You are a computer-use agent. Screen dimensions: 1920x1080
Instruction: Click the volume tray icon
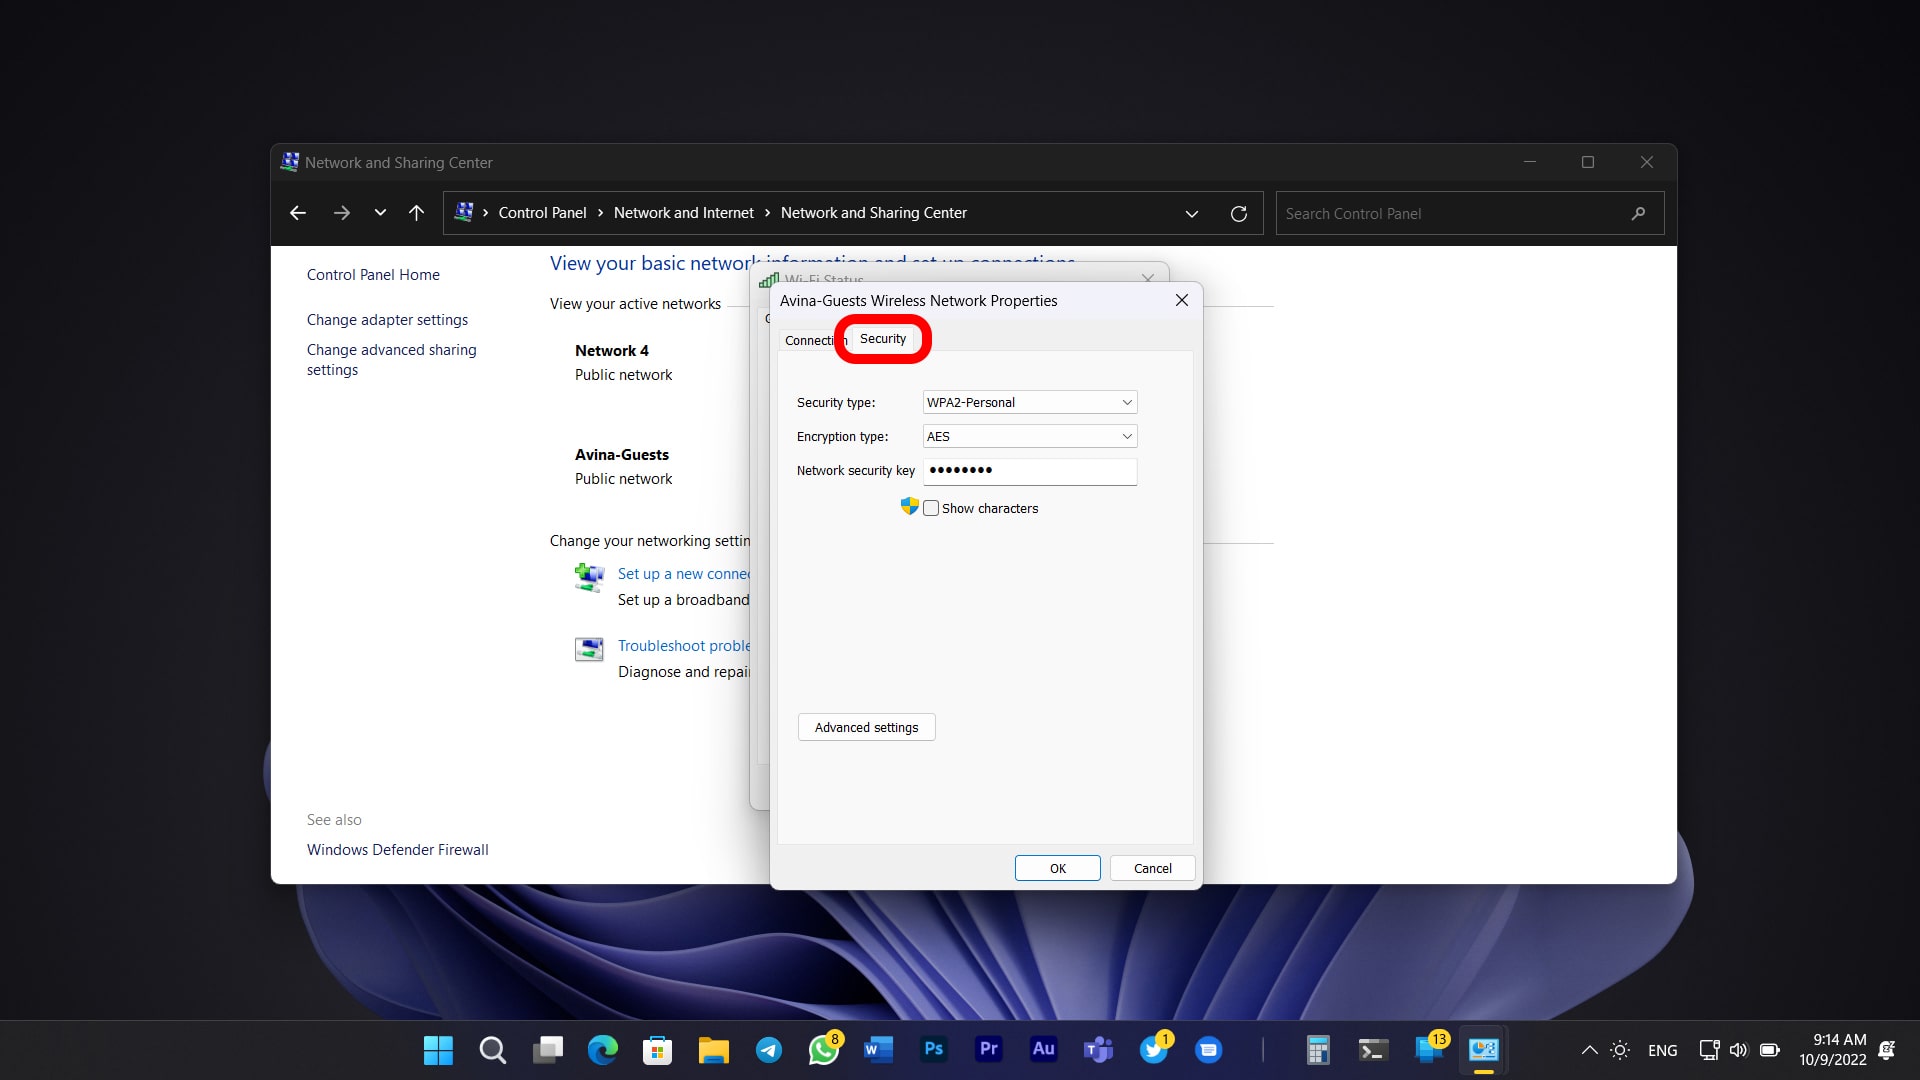pos(1738,1050)
